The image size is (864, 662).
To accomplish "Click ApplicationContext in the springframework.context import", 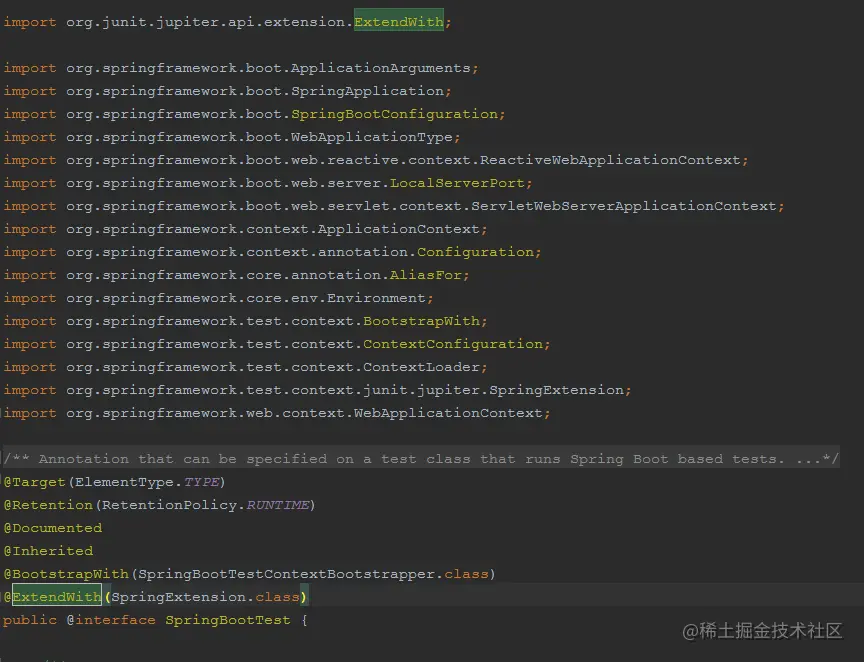I will 399,229.
